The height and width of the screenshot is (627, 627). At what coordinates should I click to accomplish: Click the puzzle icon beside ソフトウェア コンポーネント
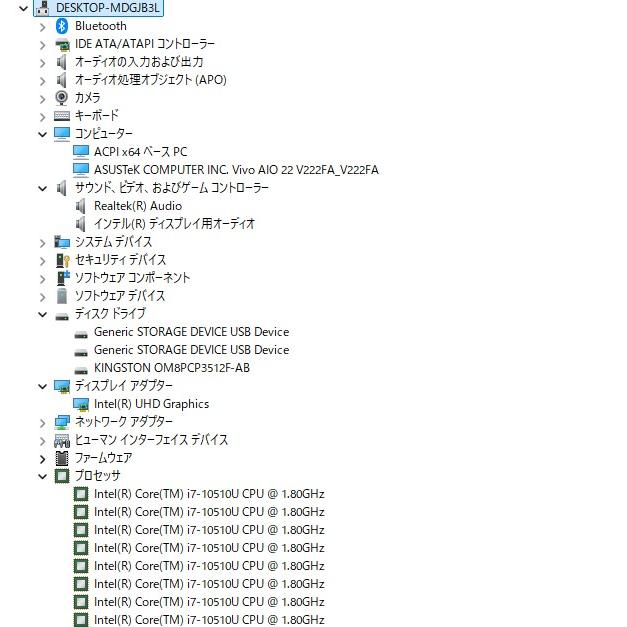tap(63, 278)
